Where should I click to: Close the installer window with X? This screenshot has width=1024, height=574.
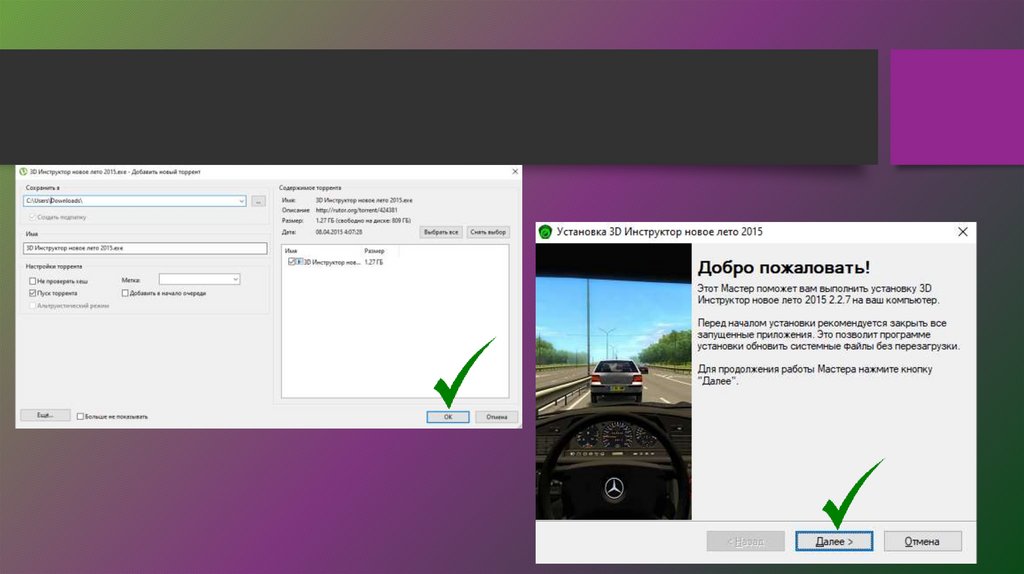click(963, 232)
